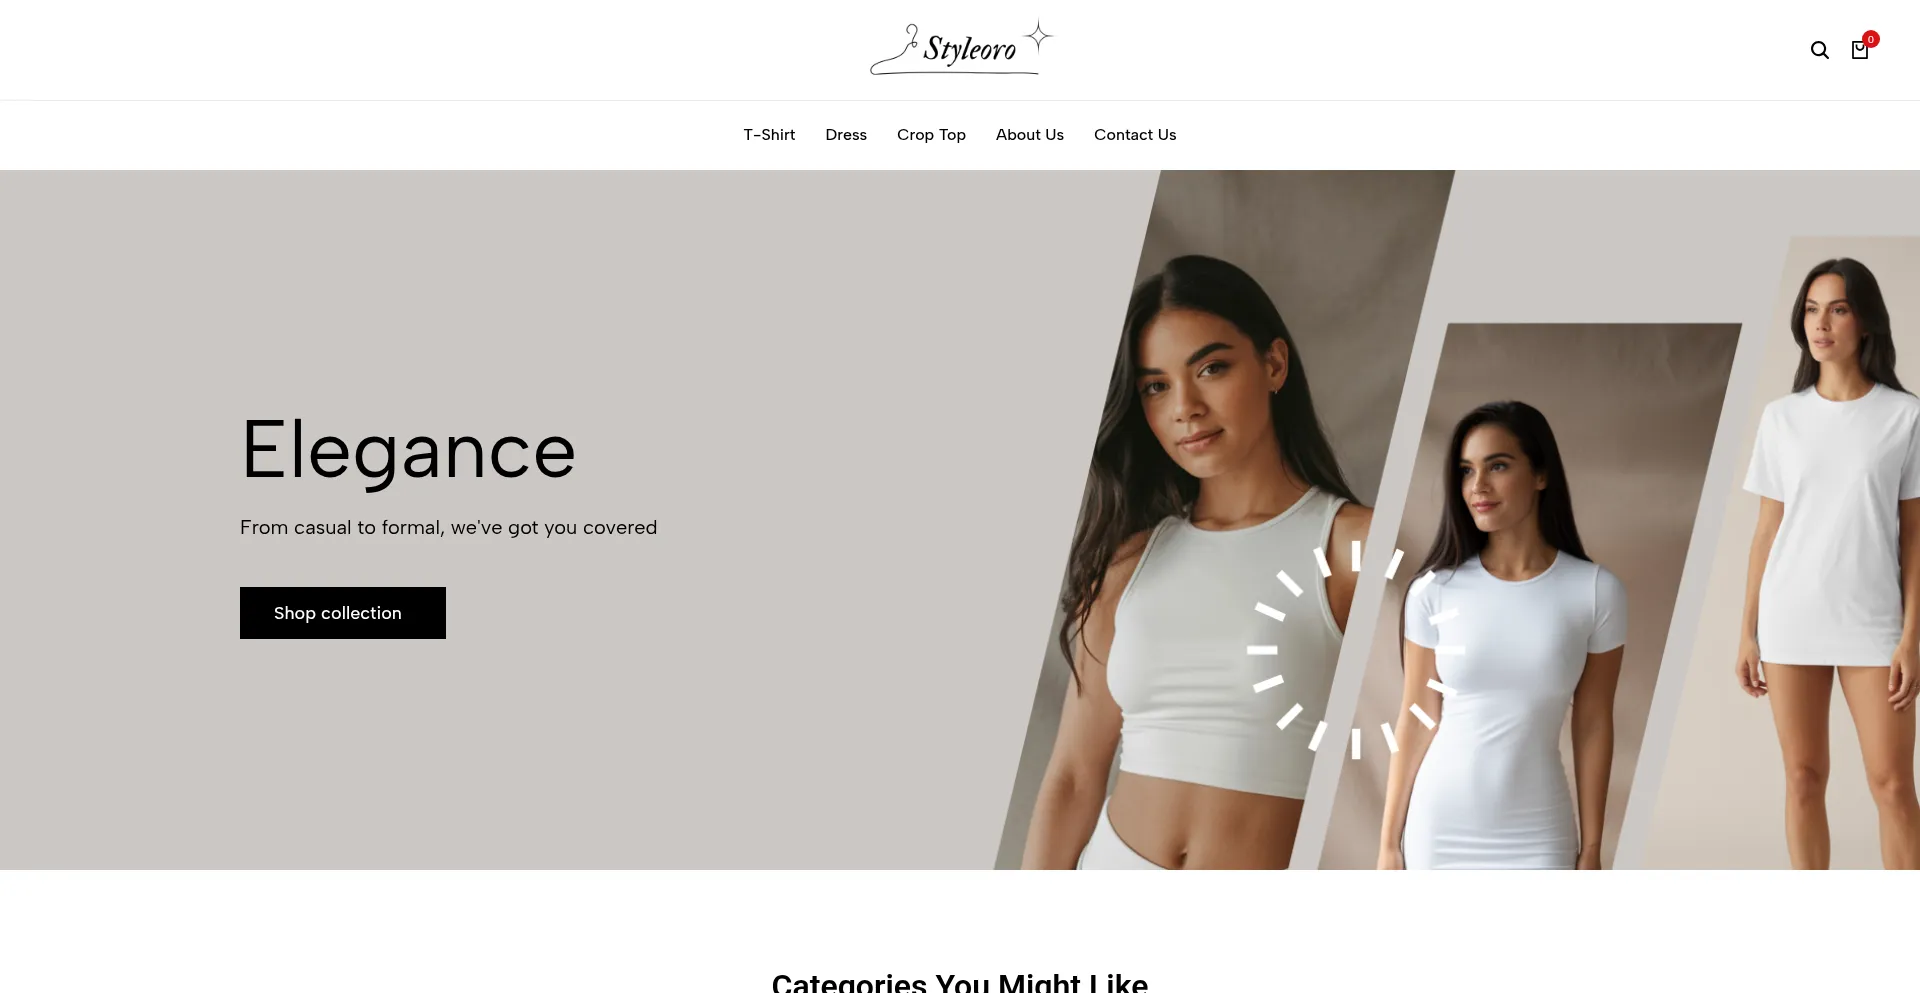Screen dimensions: 1920x993
Task: Click the Elegance banner heading
Action: coord(408,451)
